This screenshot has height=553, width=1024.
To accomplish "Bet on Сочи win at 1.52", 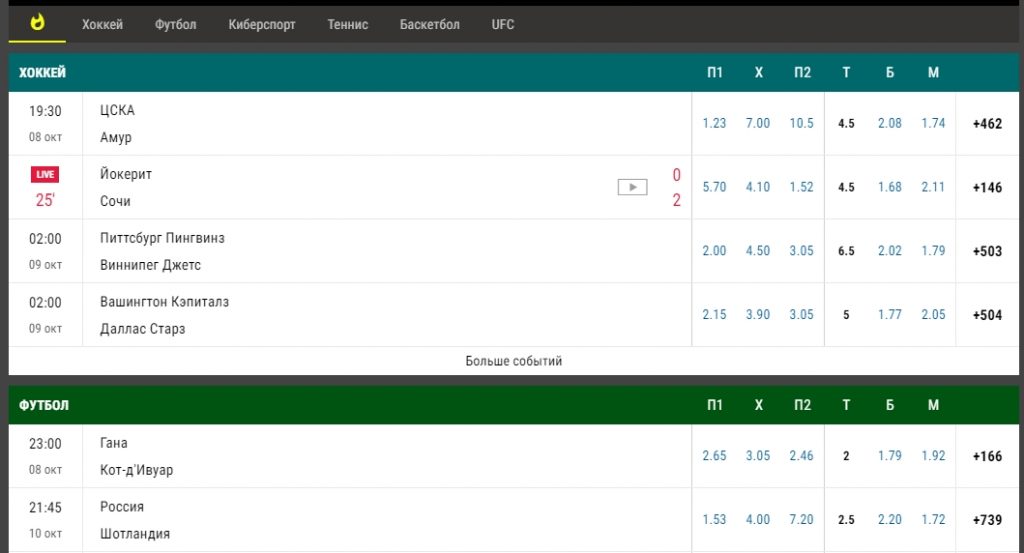I will tap(801, 187).
